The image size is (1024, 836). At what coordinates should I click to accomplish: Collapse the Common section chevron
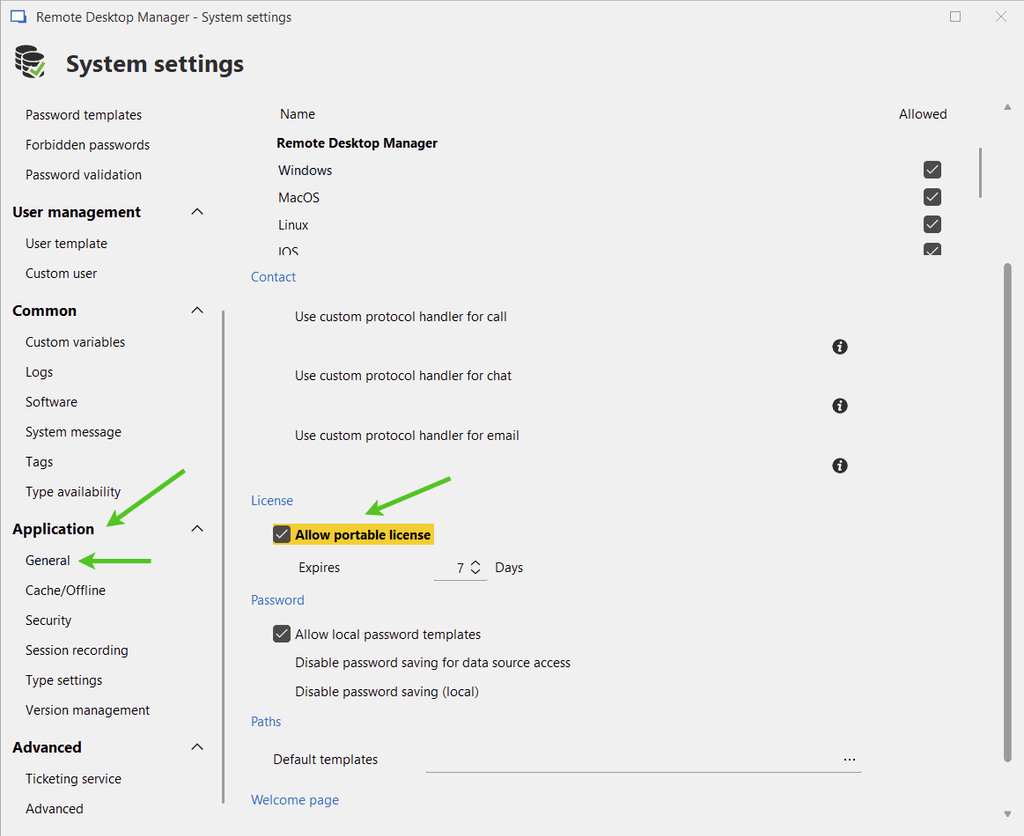click(x=197, y=311)
